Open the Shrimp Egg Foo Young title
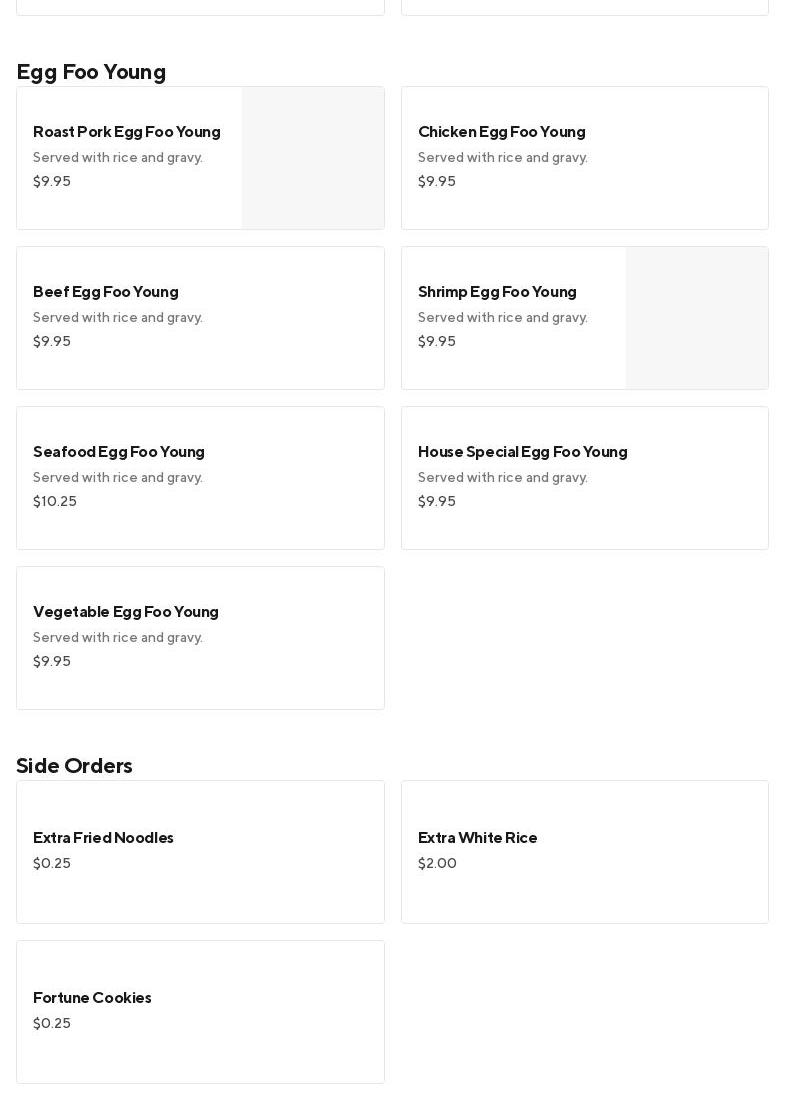 (497, 292)
